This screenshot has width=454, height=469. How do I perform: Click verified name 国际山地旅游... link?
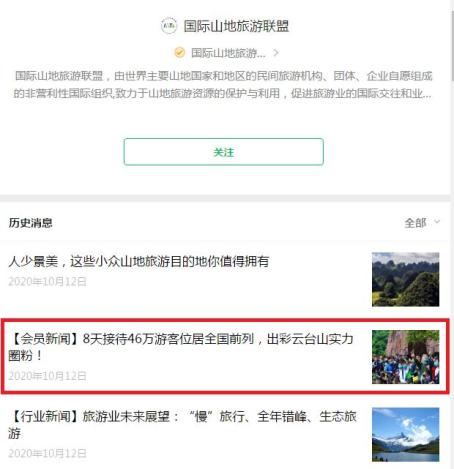(228, 53)
